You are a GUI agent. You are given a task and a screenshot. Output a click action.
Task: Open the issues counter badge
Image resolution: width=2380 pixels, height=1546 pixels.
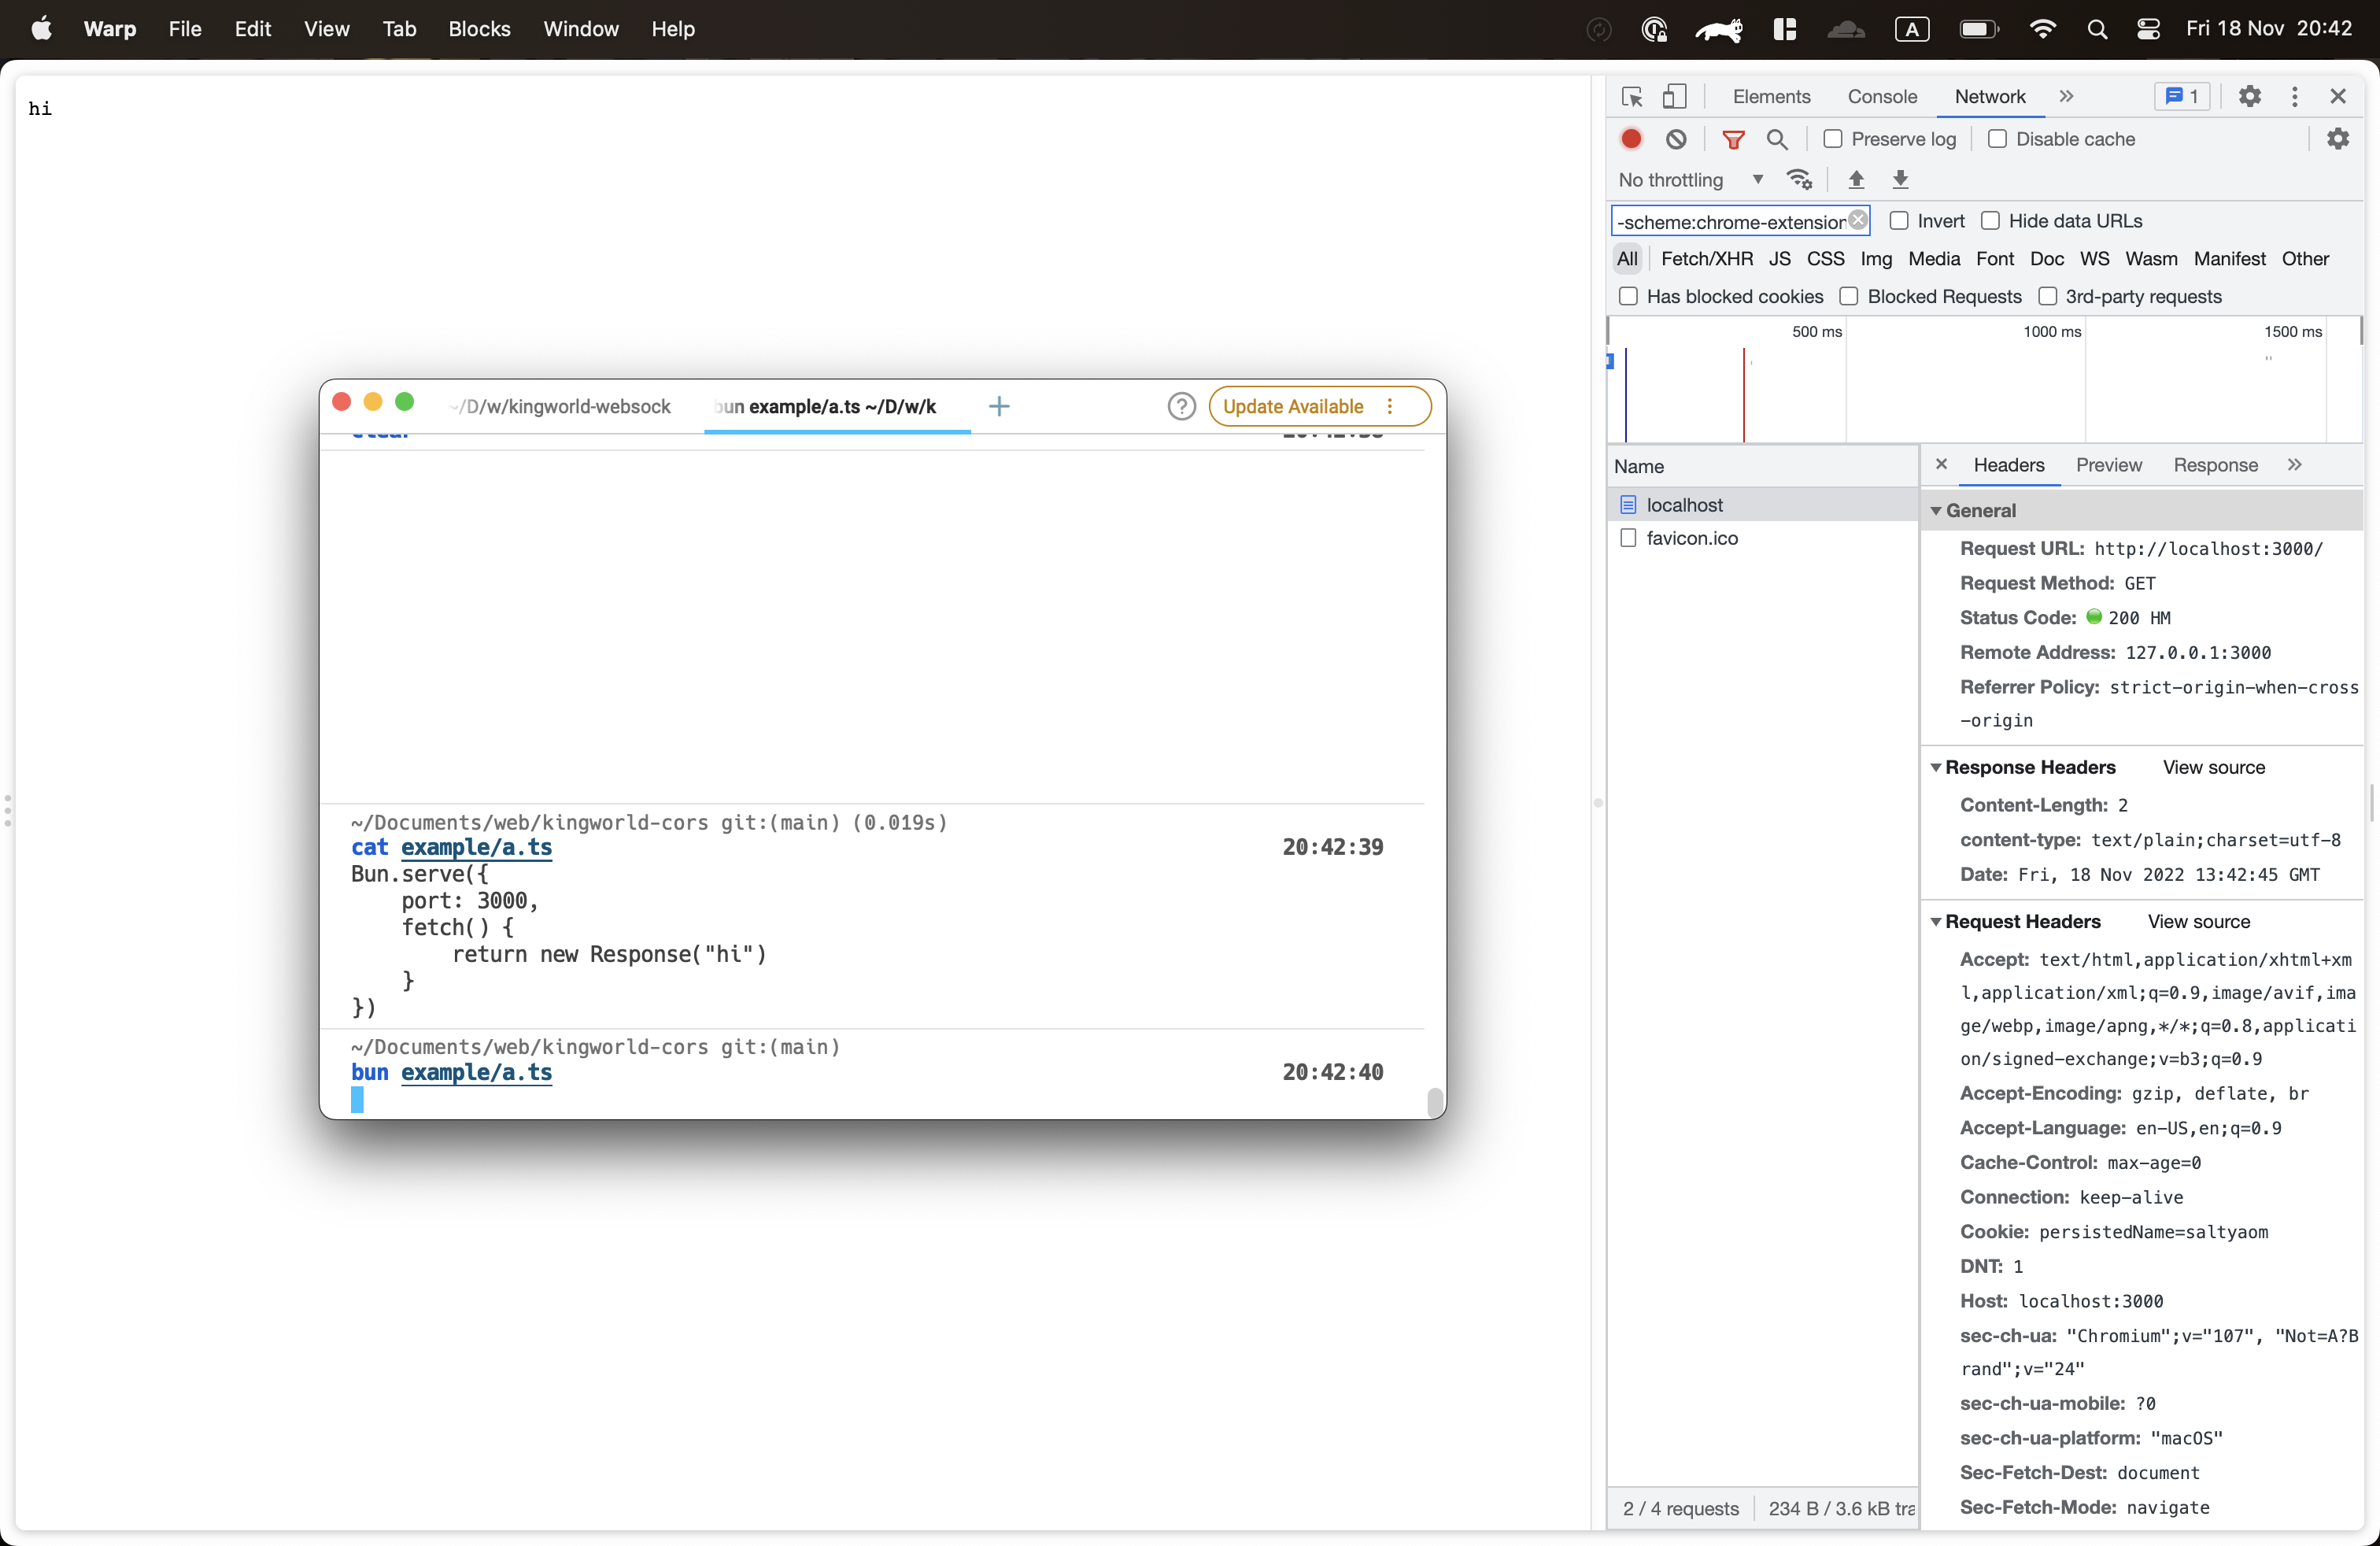[x=2181, y=96]
